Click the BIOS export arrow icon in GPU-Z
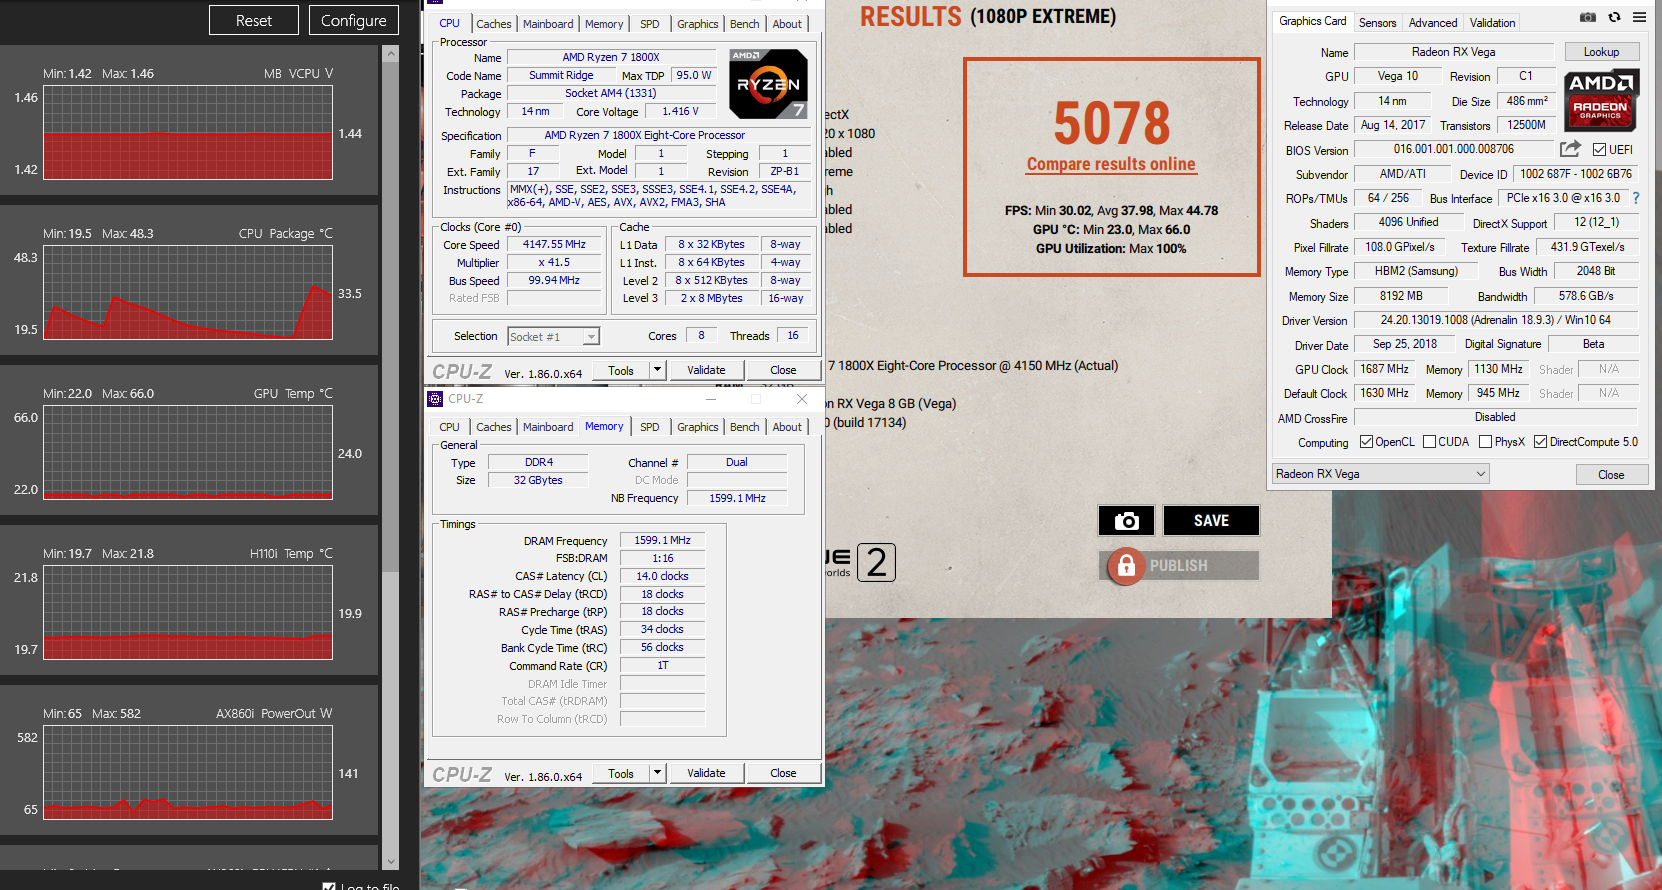1662x890 pixels. click(1571, 149)
